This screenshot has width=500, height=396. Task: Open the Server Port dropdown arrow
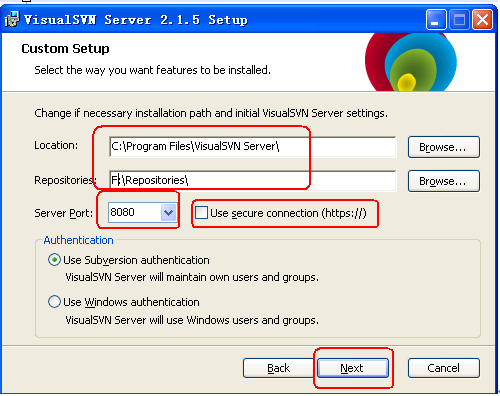168,212
